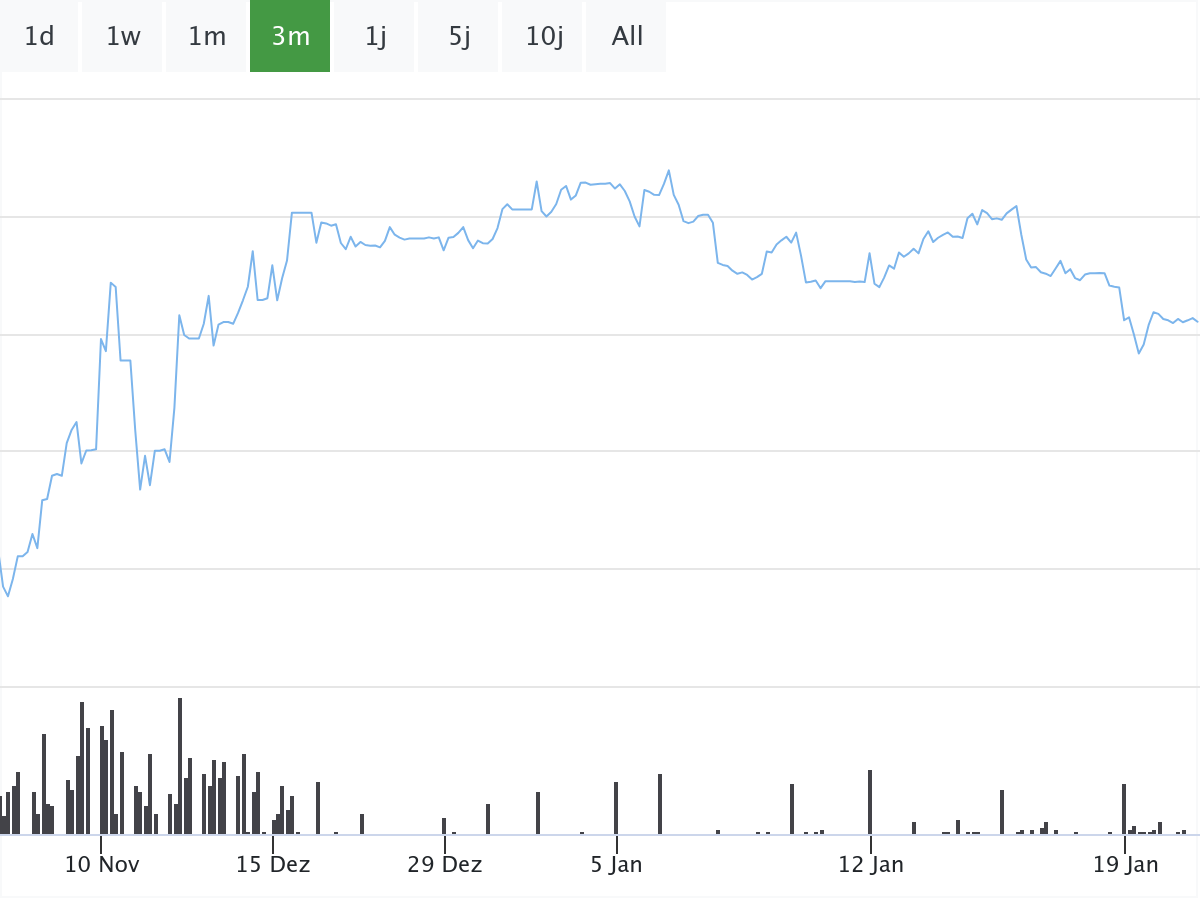This screenshot has width=1200, height=900.
Task: Switch to the 1w range tab
Action: point(123,37)
